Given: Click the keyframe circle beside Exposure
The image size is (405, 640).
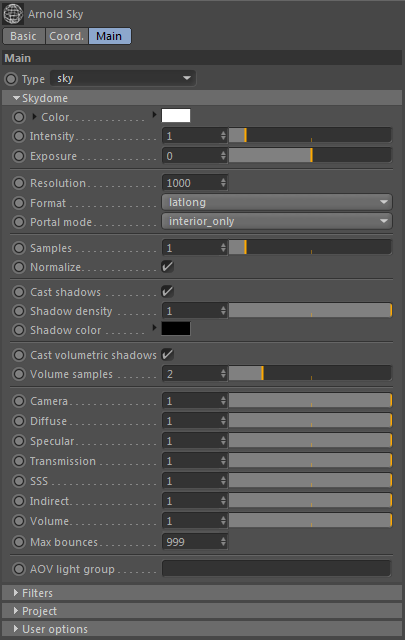Looking at the screenshot, I should 19,156.
